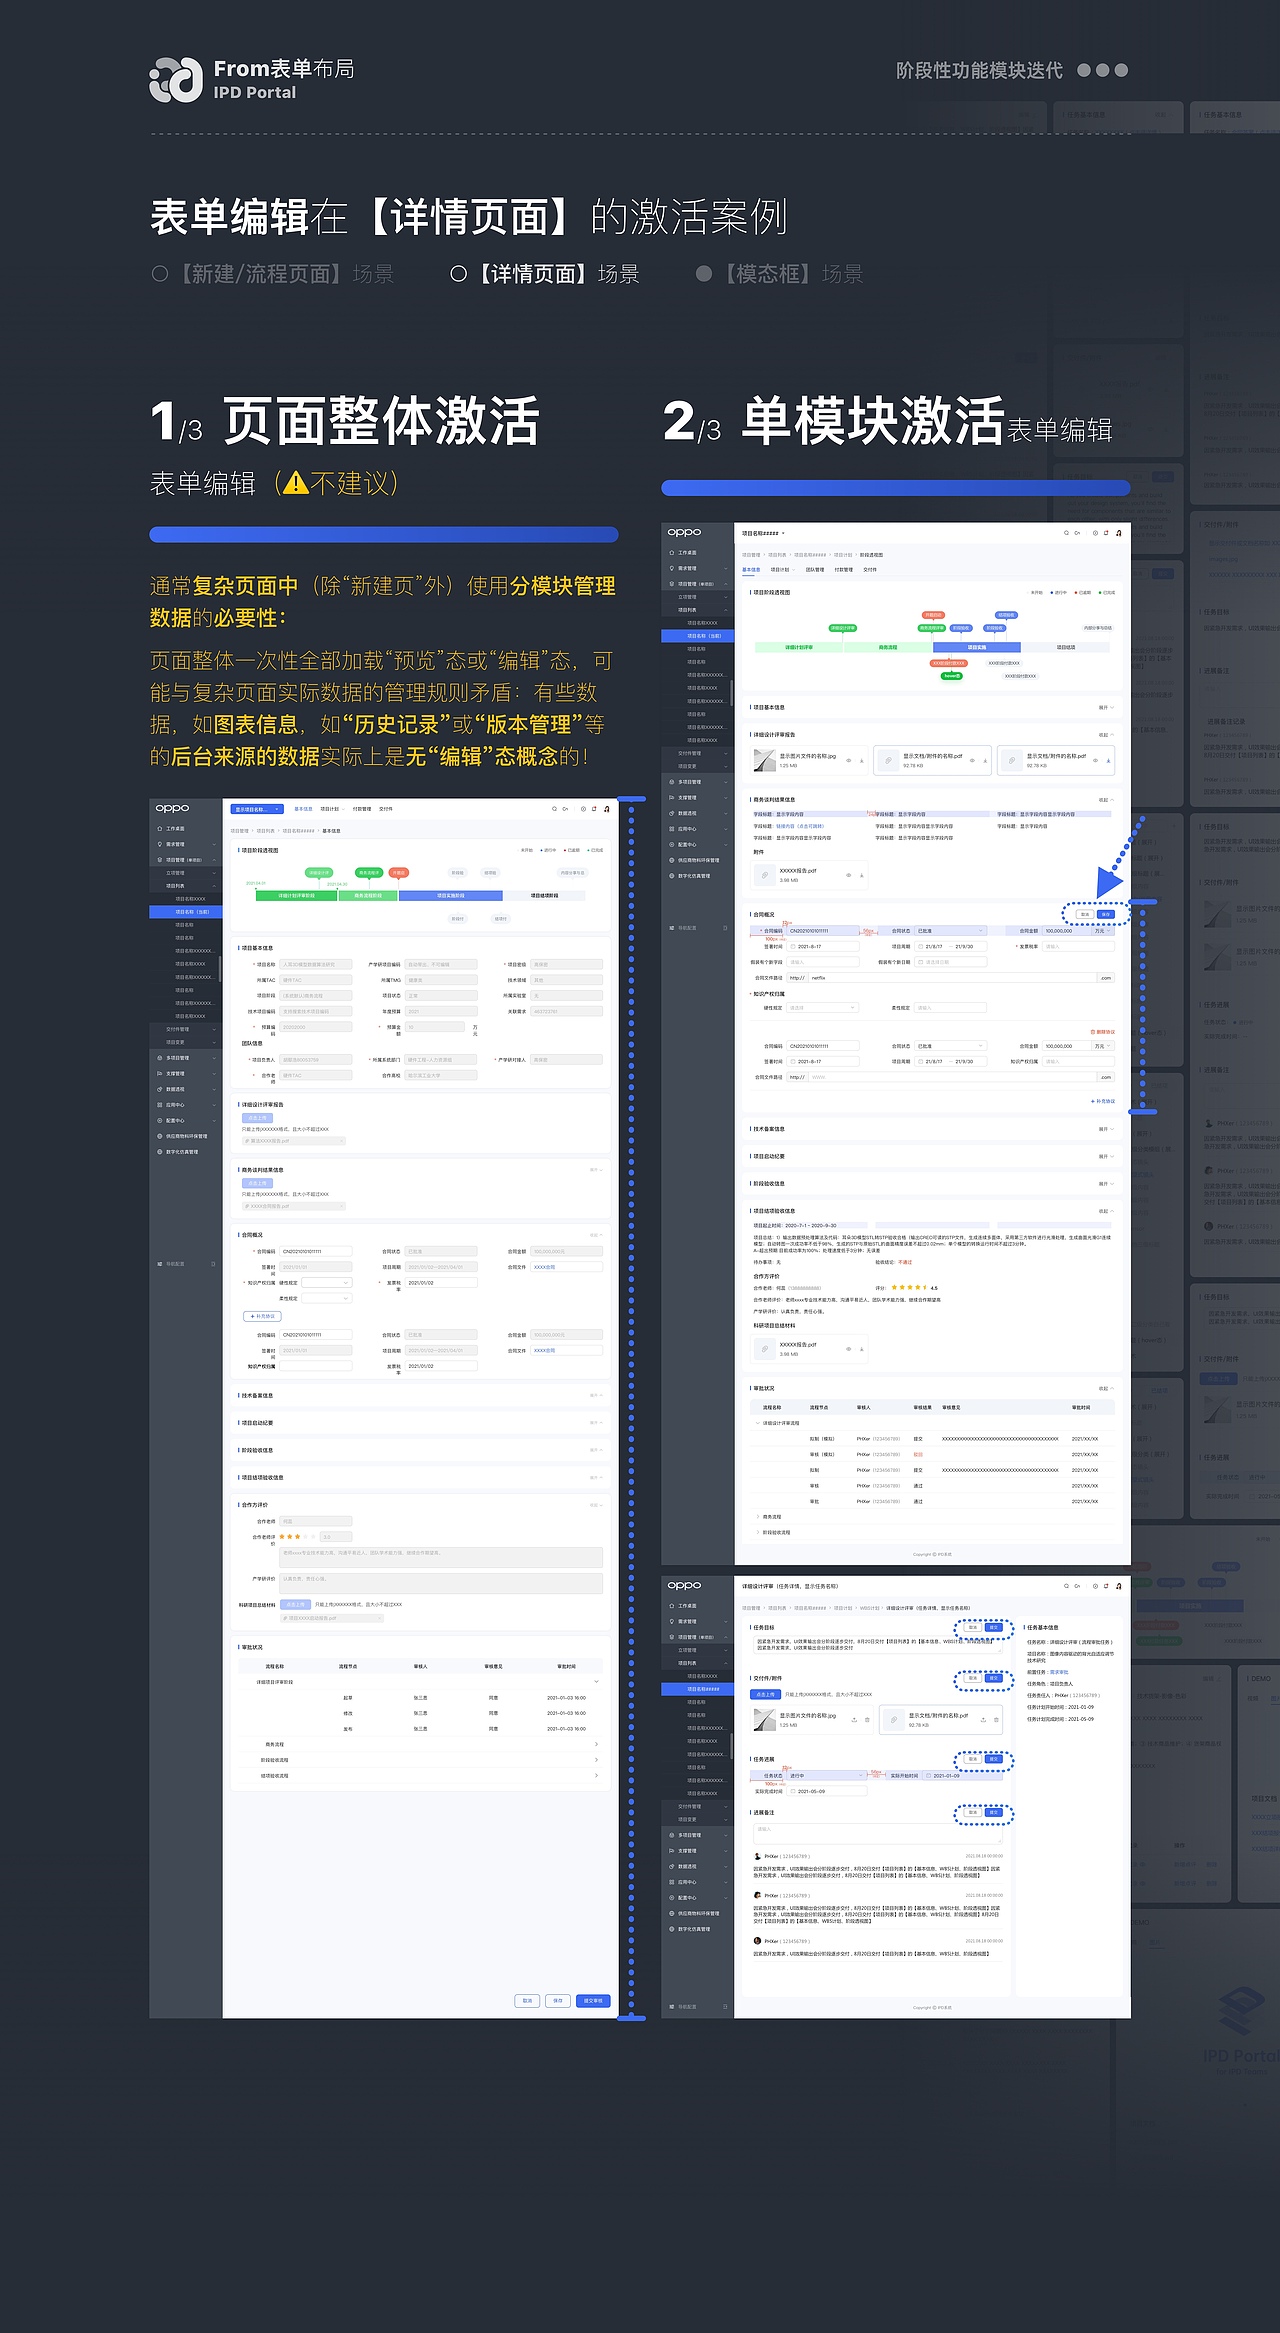The image size is (1280, 2333).
Task: Expand 项目基本信息 section in upper-right mockup
Action: (x=1106, y=707)
